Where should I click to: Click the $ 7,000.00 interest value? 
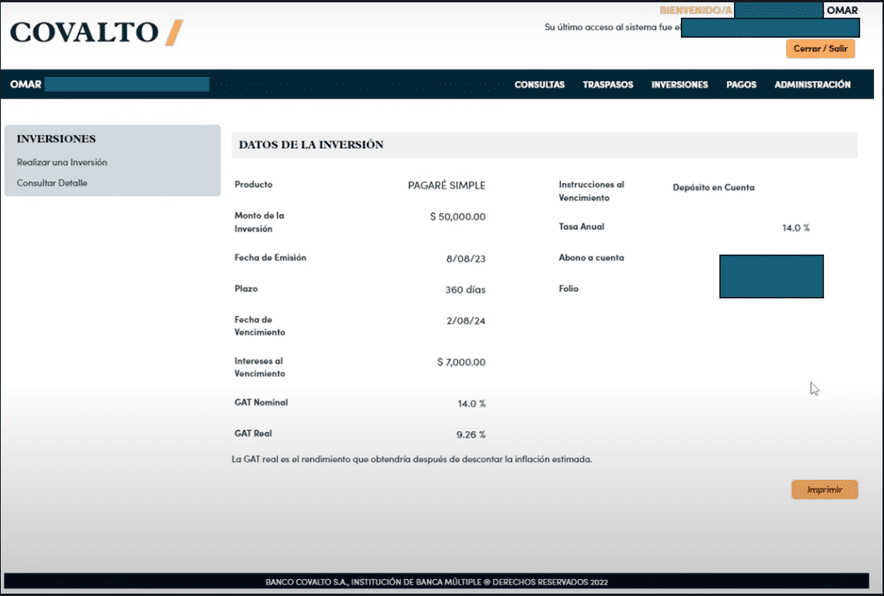pyautogui.click(x=461, y=362)
